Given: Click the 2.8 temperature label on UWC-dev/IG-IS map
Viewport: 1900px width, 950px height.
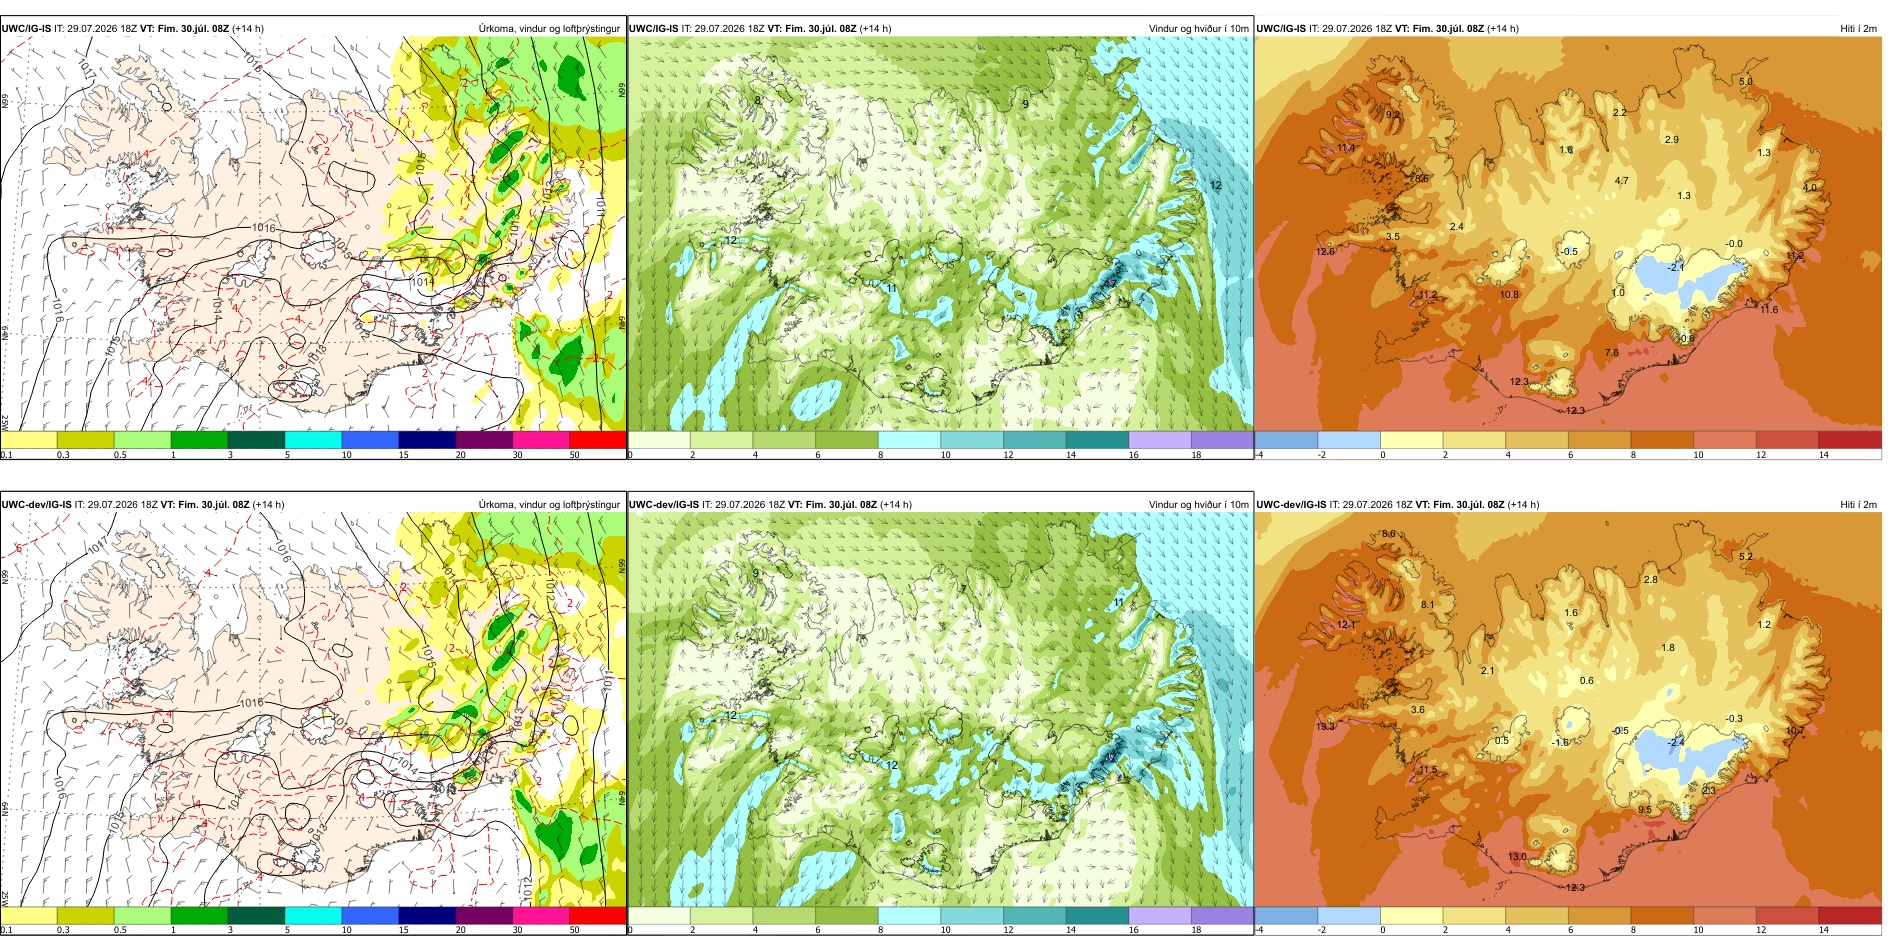Looking at the screenshot, I should pos(1650,580).
